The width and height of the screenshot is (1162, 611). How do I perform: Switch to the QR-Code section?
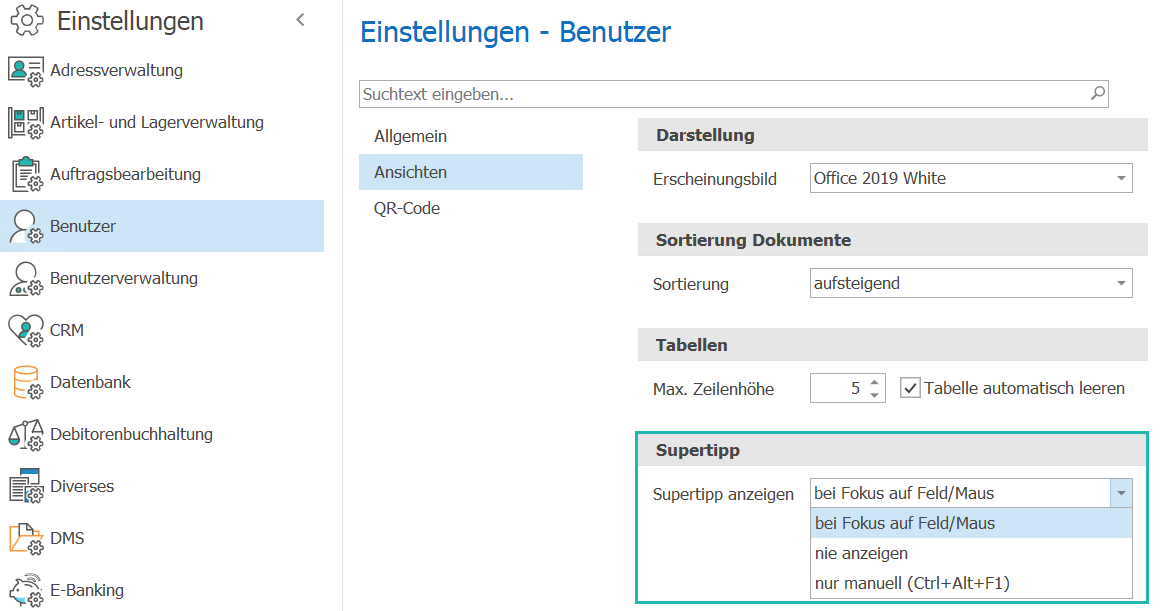[471, 208]
